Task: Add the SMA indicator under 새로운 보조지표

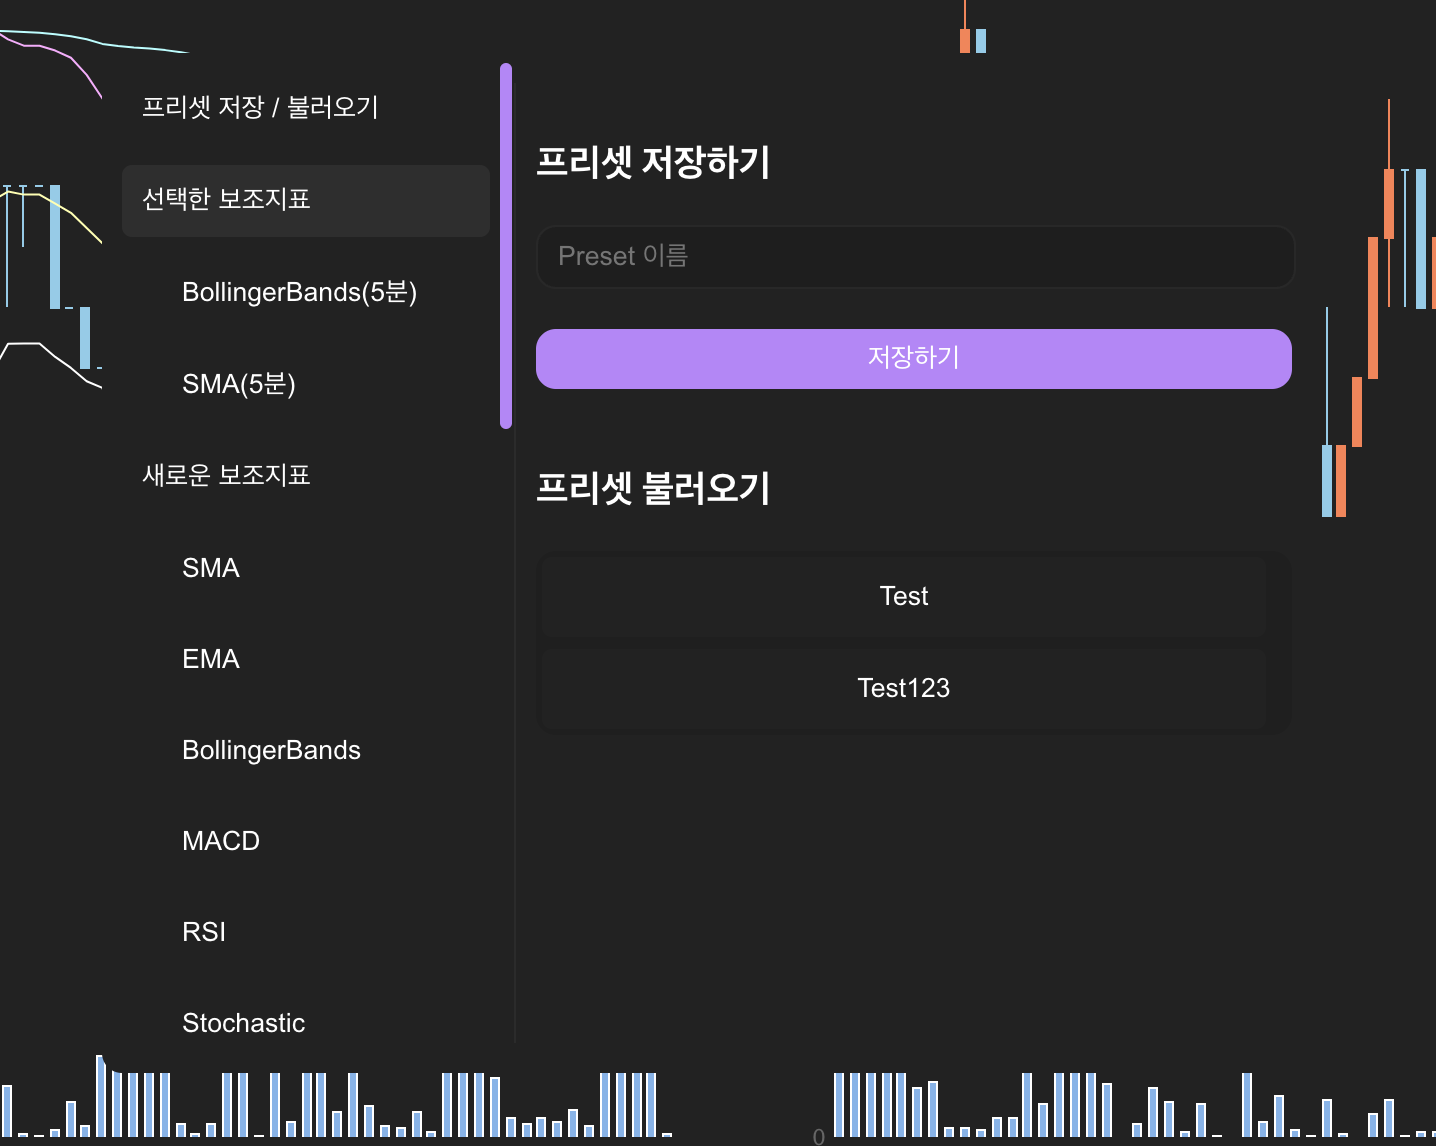Action: click(x=211, y=568)
